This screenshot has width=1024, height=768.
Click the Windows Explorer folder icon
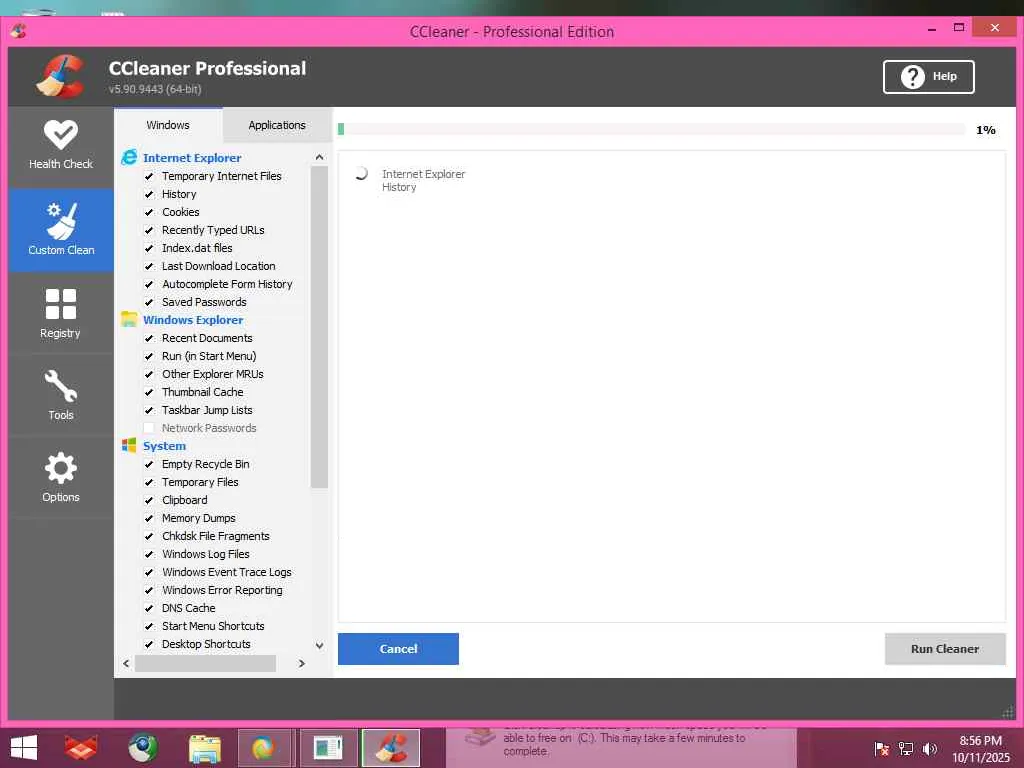tap(129, 319)
